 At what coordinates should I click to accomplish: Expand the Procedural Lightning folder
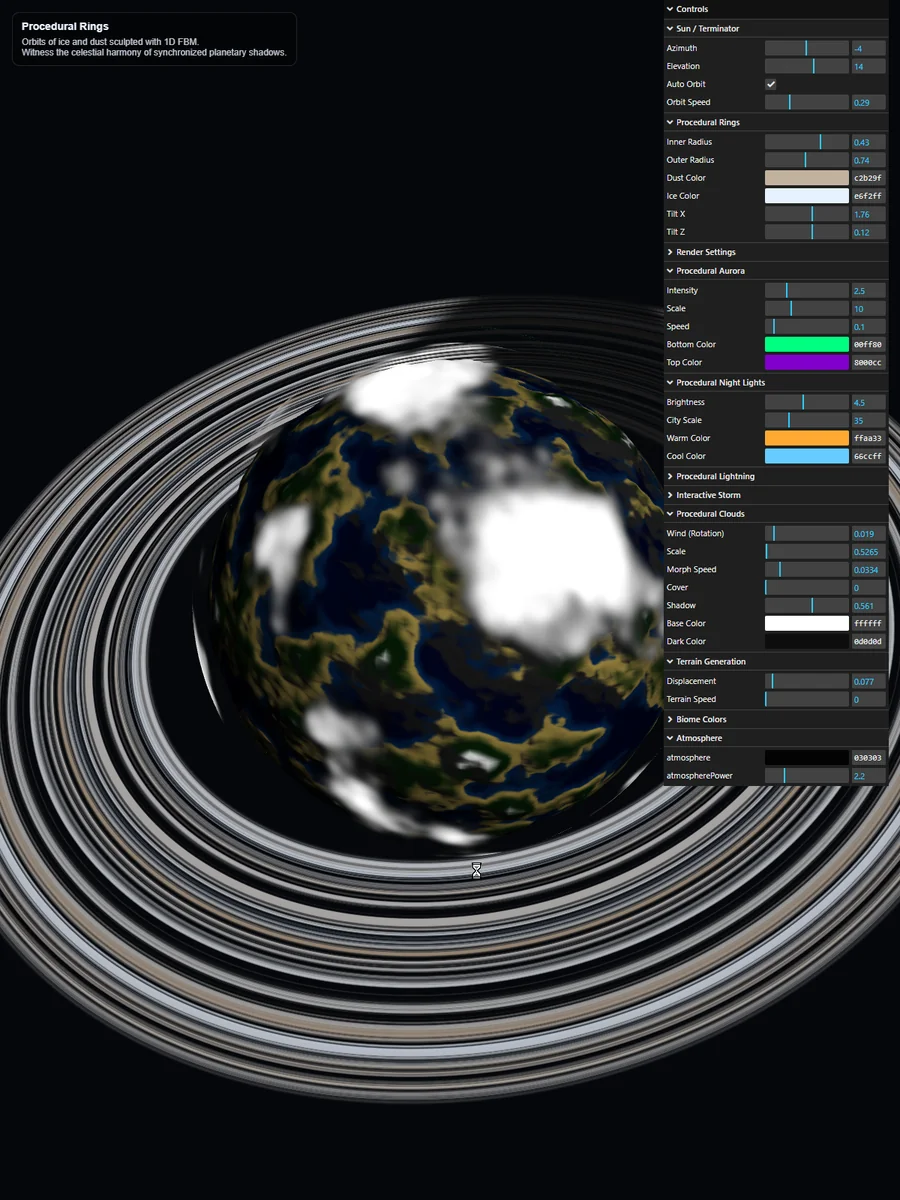click(x=715, y=476)
